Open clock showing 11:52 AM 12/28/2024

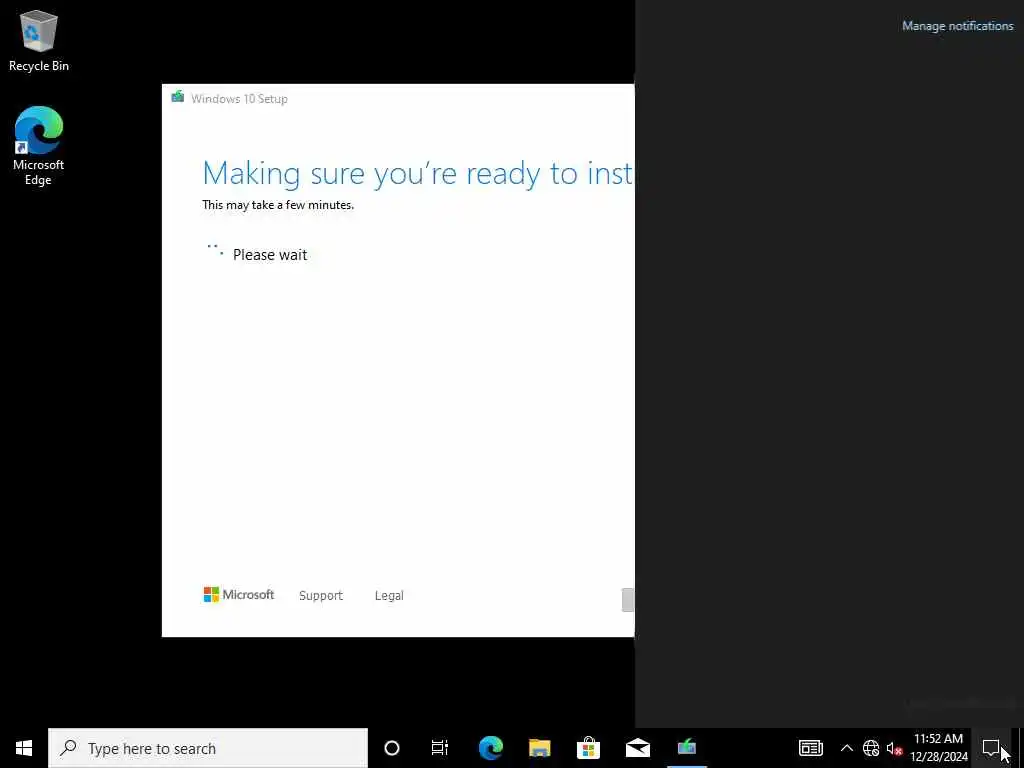938,748
